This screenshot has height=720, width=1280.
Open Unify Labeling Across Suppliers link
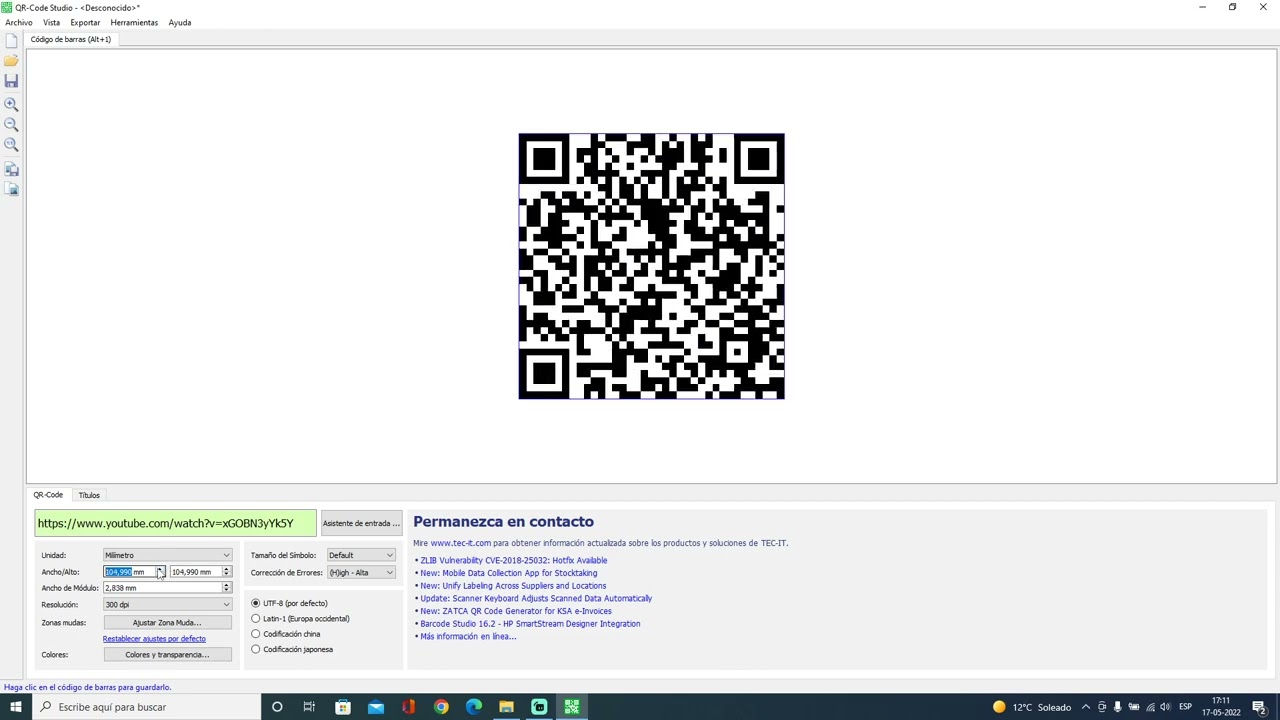[513, 586]
